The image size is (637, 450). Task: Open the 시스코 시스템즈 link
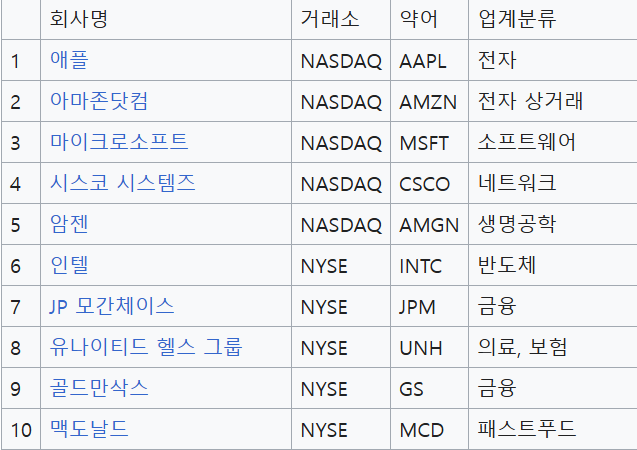point(122,183)
